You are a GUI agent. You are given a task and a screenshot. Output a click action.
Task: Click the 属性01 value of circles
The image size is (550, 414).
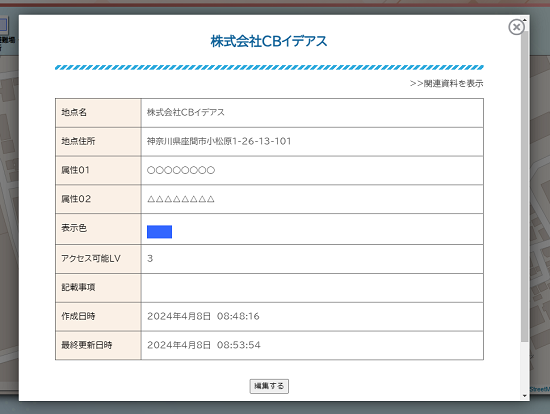point(181,170)
